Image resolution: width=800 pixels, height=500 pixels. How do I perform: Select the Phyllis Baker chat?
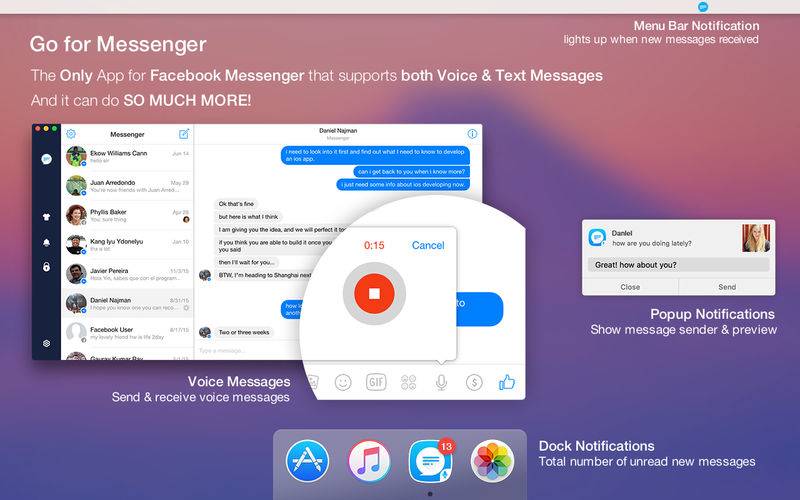[x=127, y=215]
